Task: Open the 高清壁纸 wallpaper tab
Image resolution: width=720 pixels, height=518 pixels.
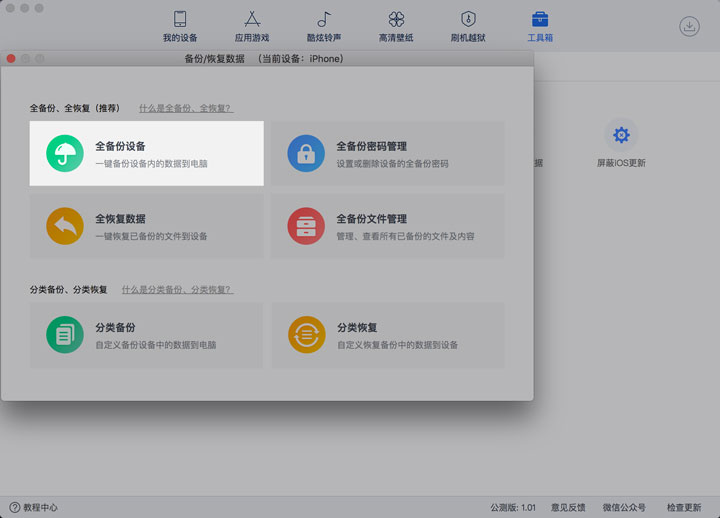Action: [x=396, y=26]
